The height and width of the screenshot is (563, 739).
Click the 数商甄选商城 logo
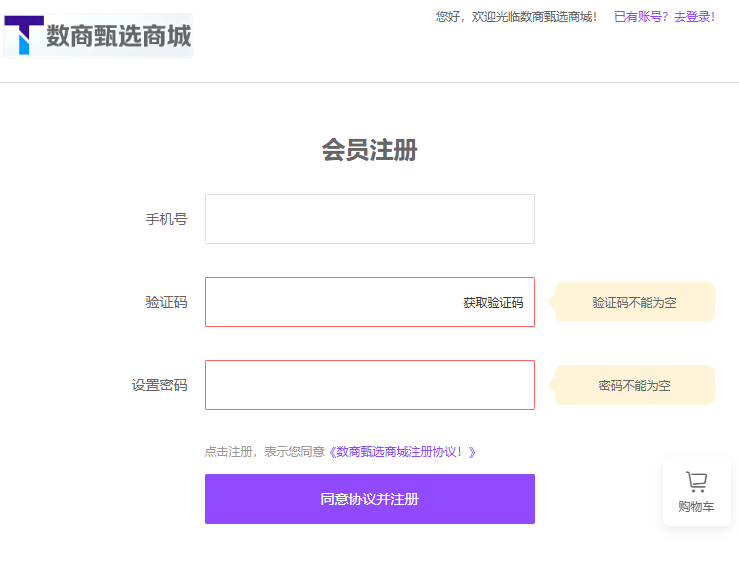(x=98, y=36)
